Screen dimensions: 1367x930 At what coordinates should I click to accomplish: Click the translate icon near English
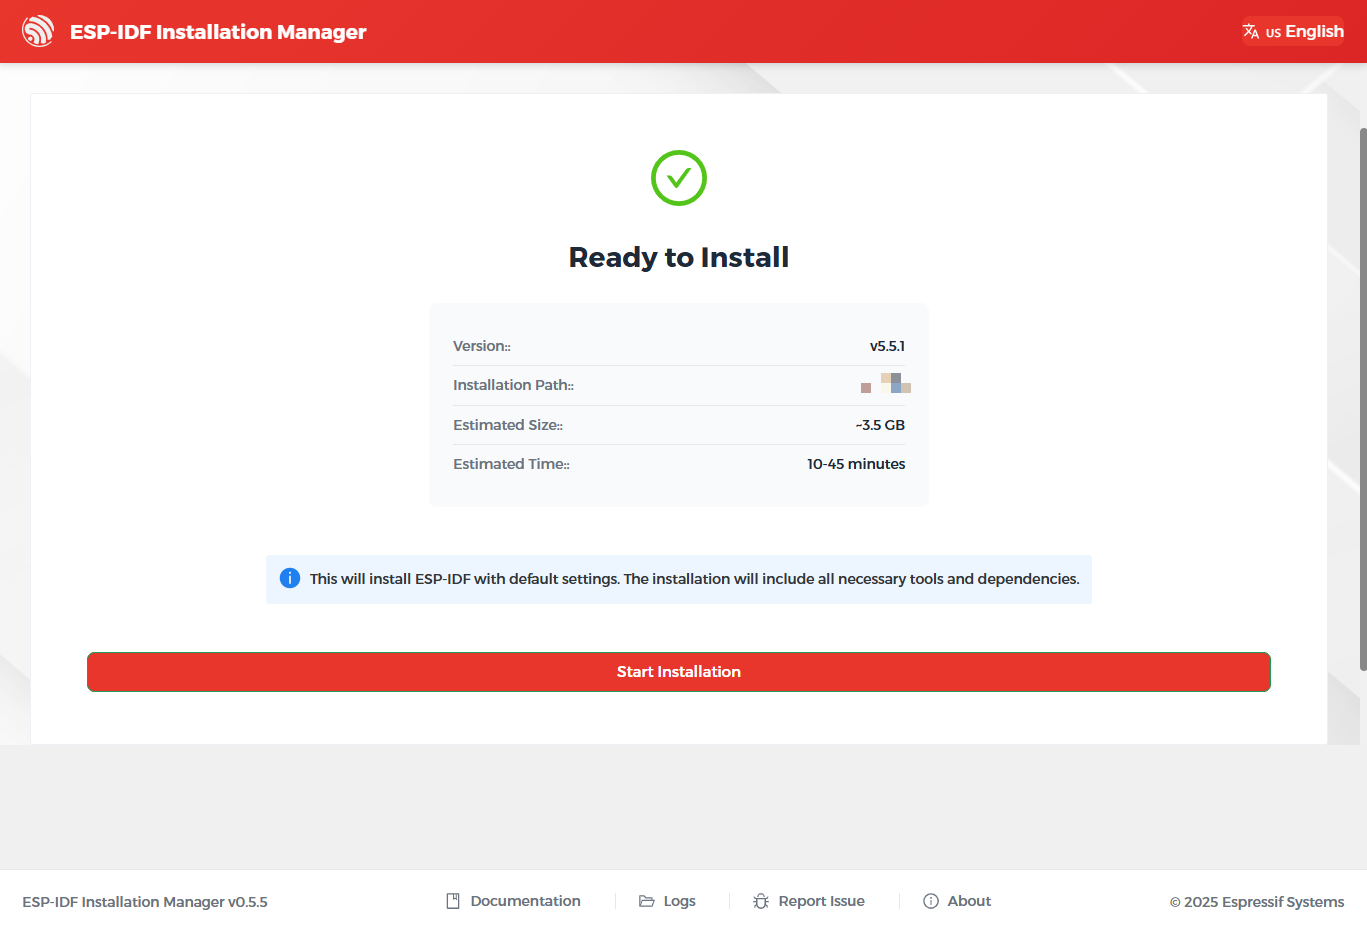click(x=1251, y=31)
